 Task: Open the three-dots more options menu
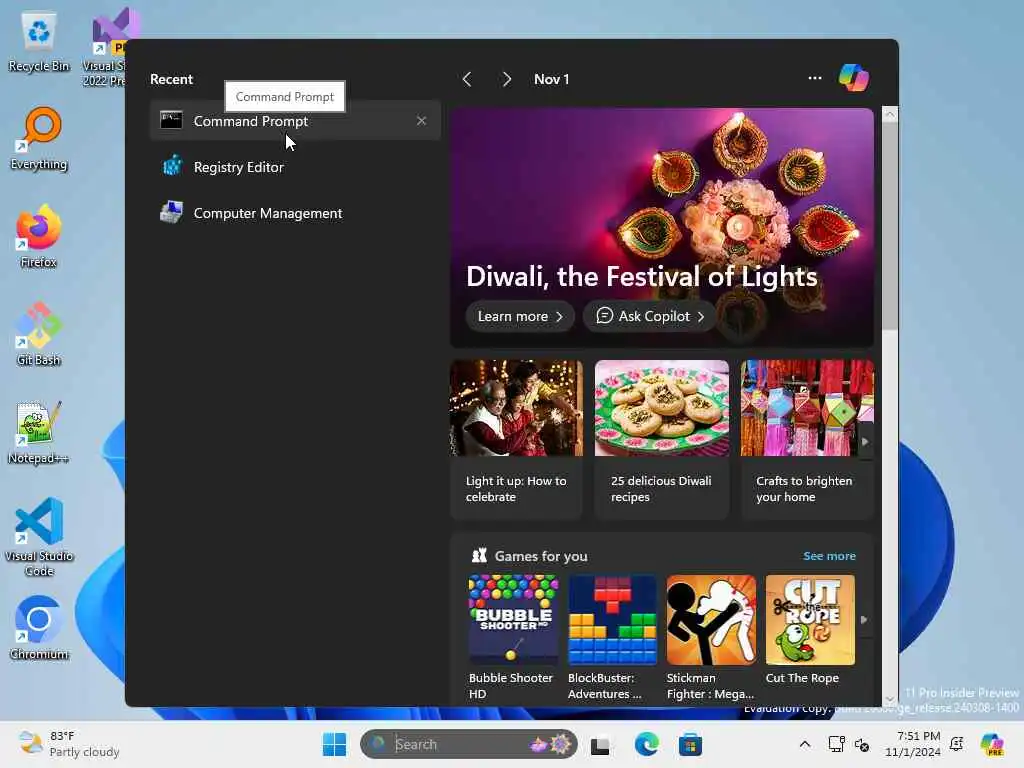click(x=814, y=78)
